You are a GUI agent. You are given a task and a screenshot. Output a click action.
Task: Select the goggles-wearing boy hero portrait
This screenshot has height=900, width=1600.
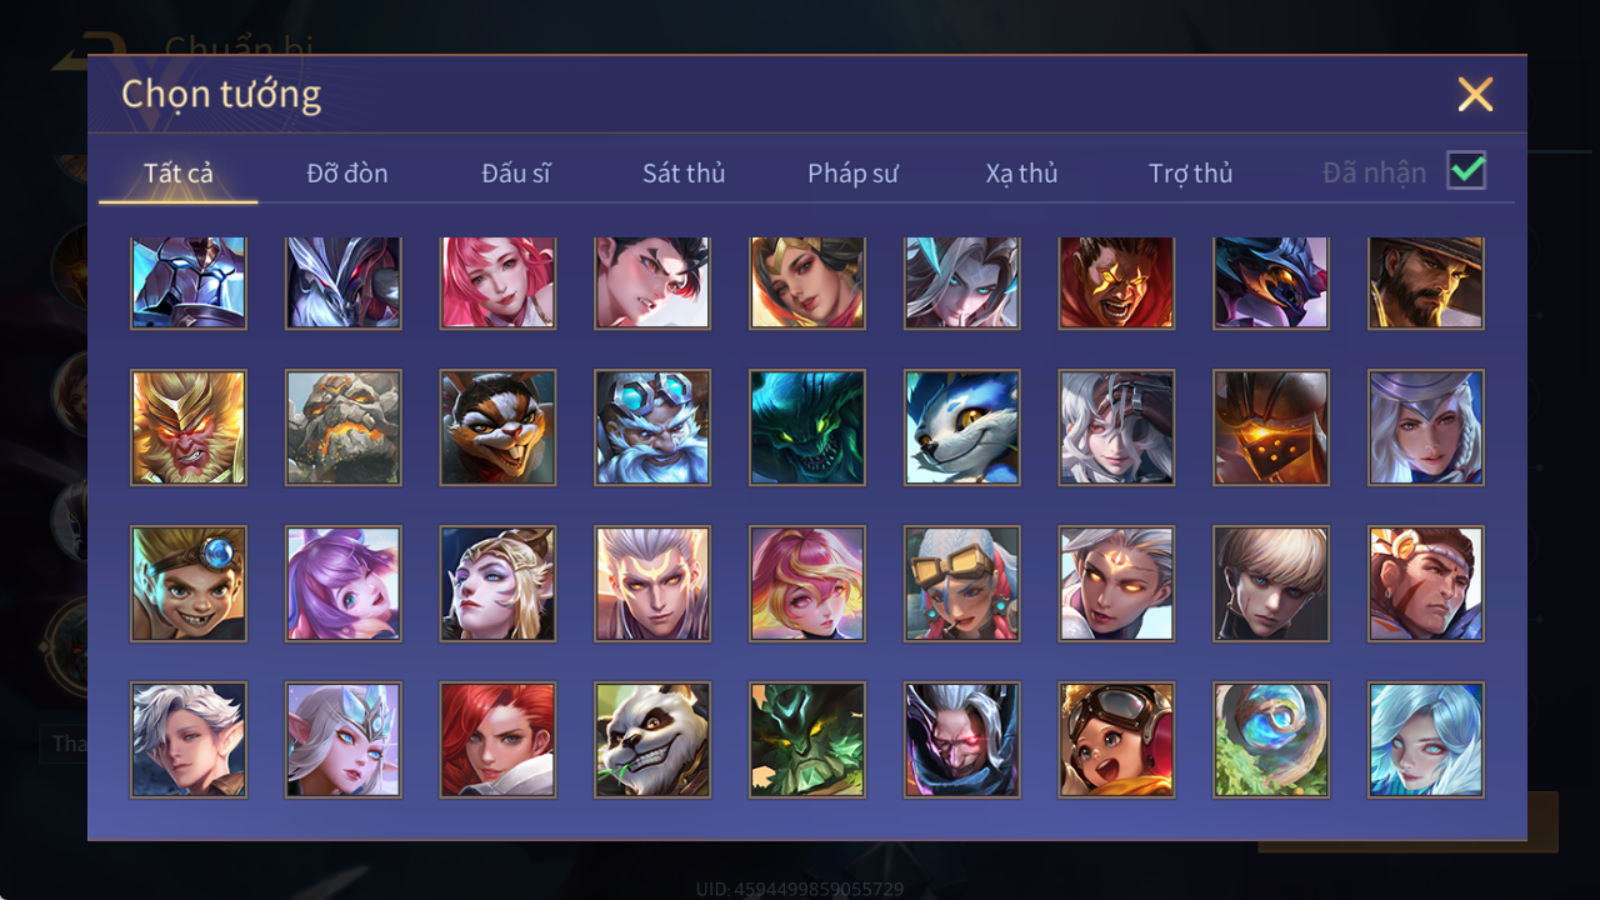tap(188, 584)
